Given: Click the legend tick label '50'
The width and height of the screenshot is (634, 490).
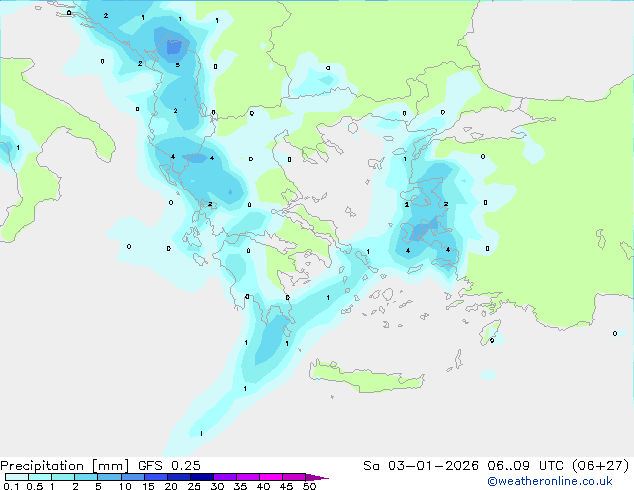Looking at the screenshot, I should point(309,486).
